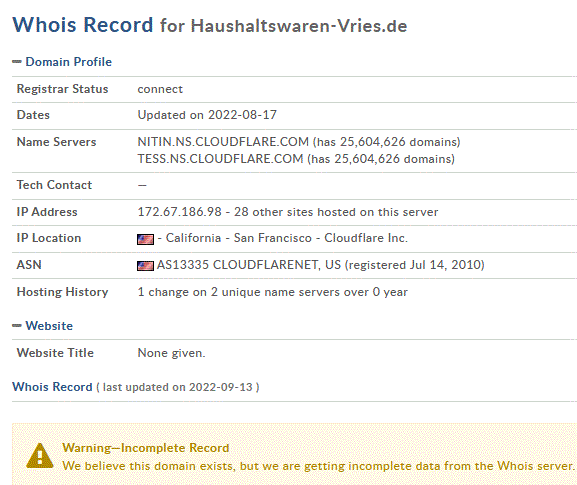Click the 172.67.186.98 IP address

coord(180,212)
